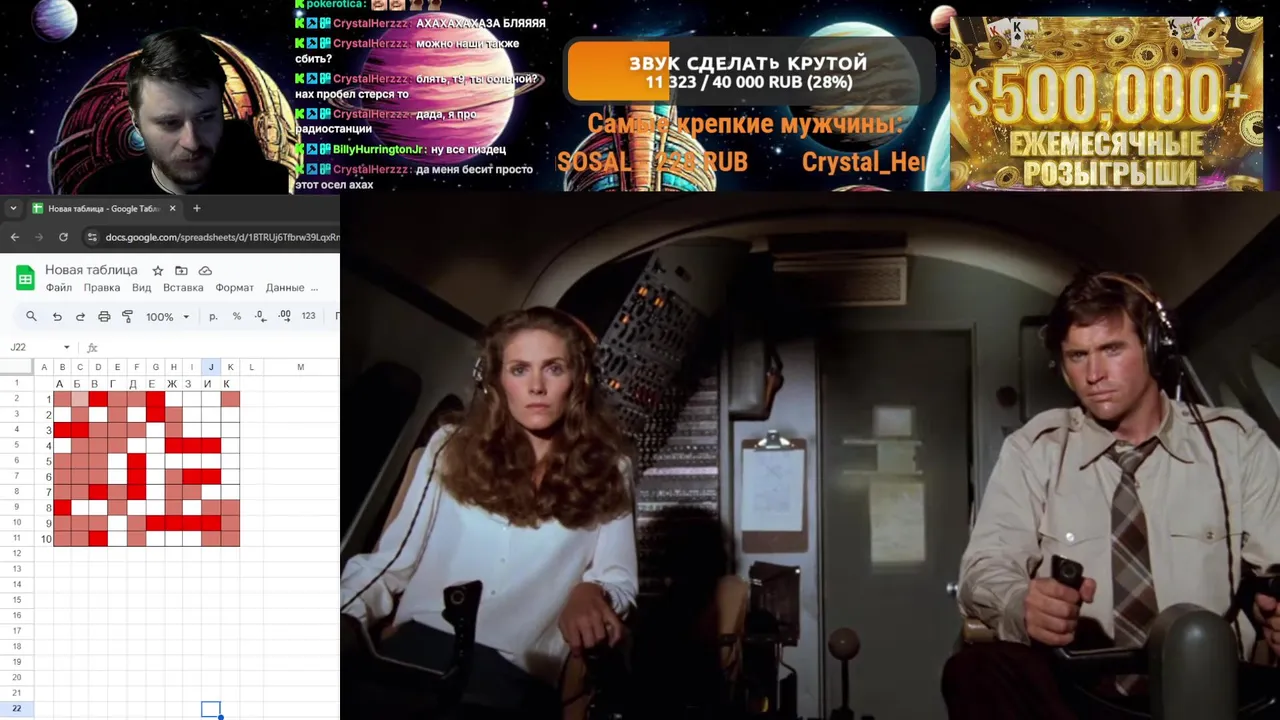Close the Новая таблица browser tab
This screenshot has height=720, width=1280.
pyautogui.click(x=172, y=208)
